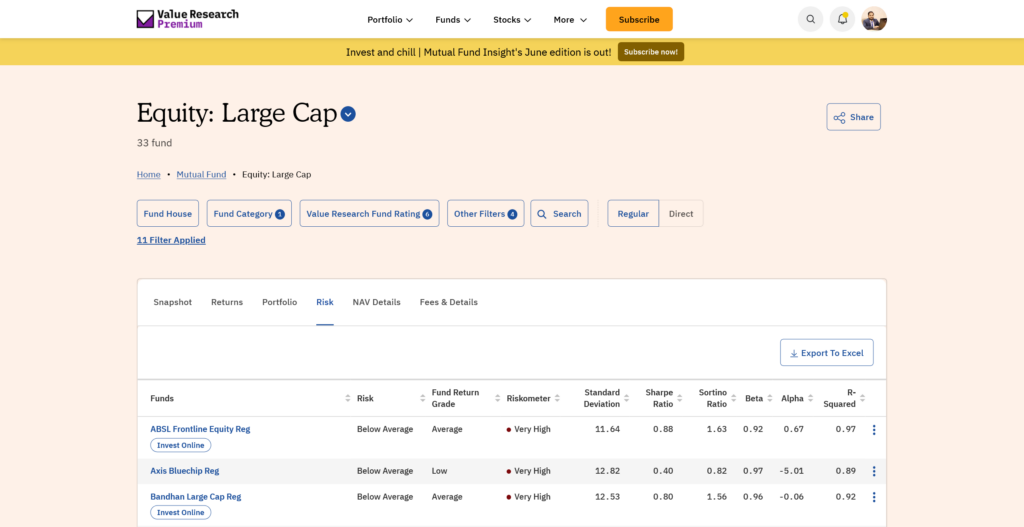
Task: Open the notifications bell icon
Action: coord(842,19)
